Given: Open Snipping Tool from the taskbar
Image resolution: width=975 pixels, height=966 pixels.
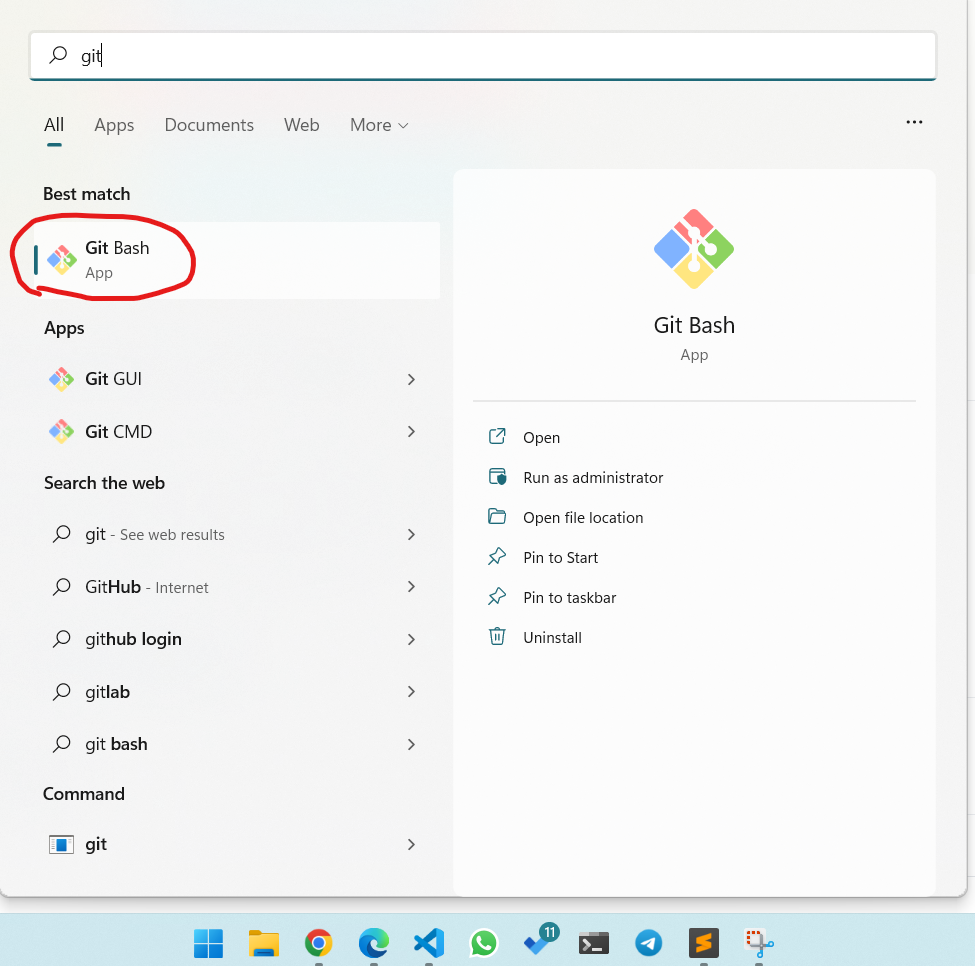Looking at the screenshot, I should pyautogui.click(x=759, y=943).
